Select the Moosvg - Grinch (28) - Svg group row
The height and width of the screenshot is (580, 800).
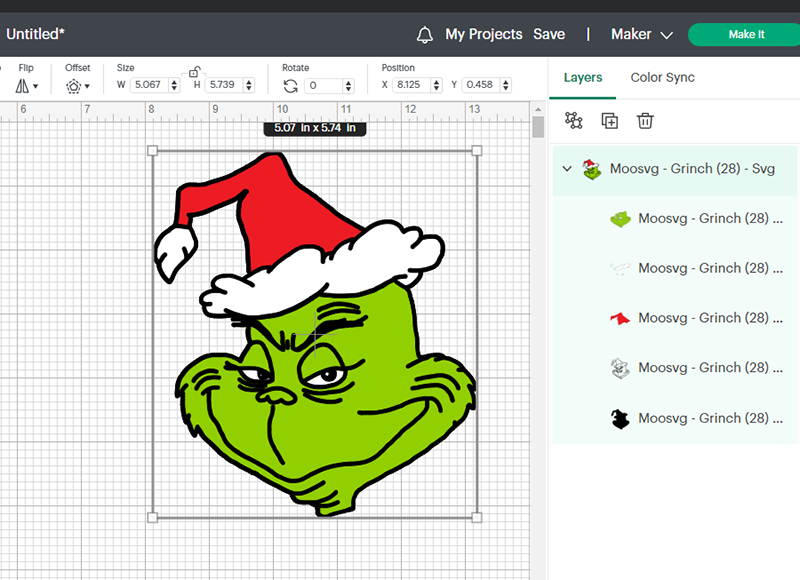(674, 169)
